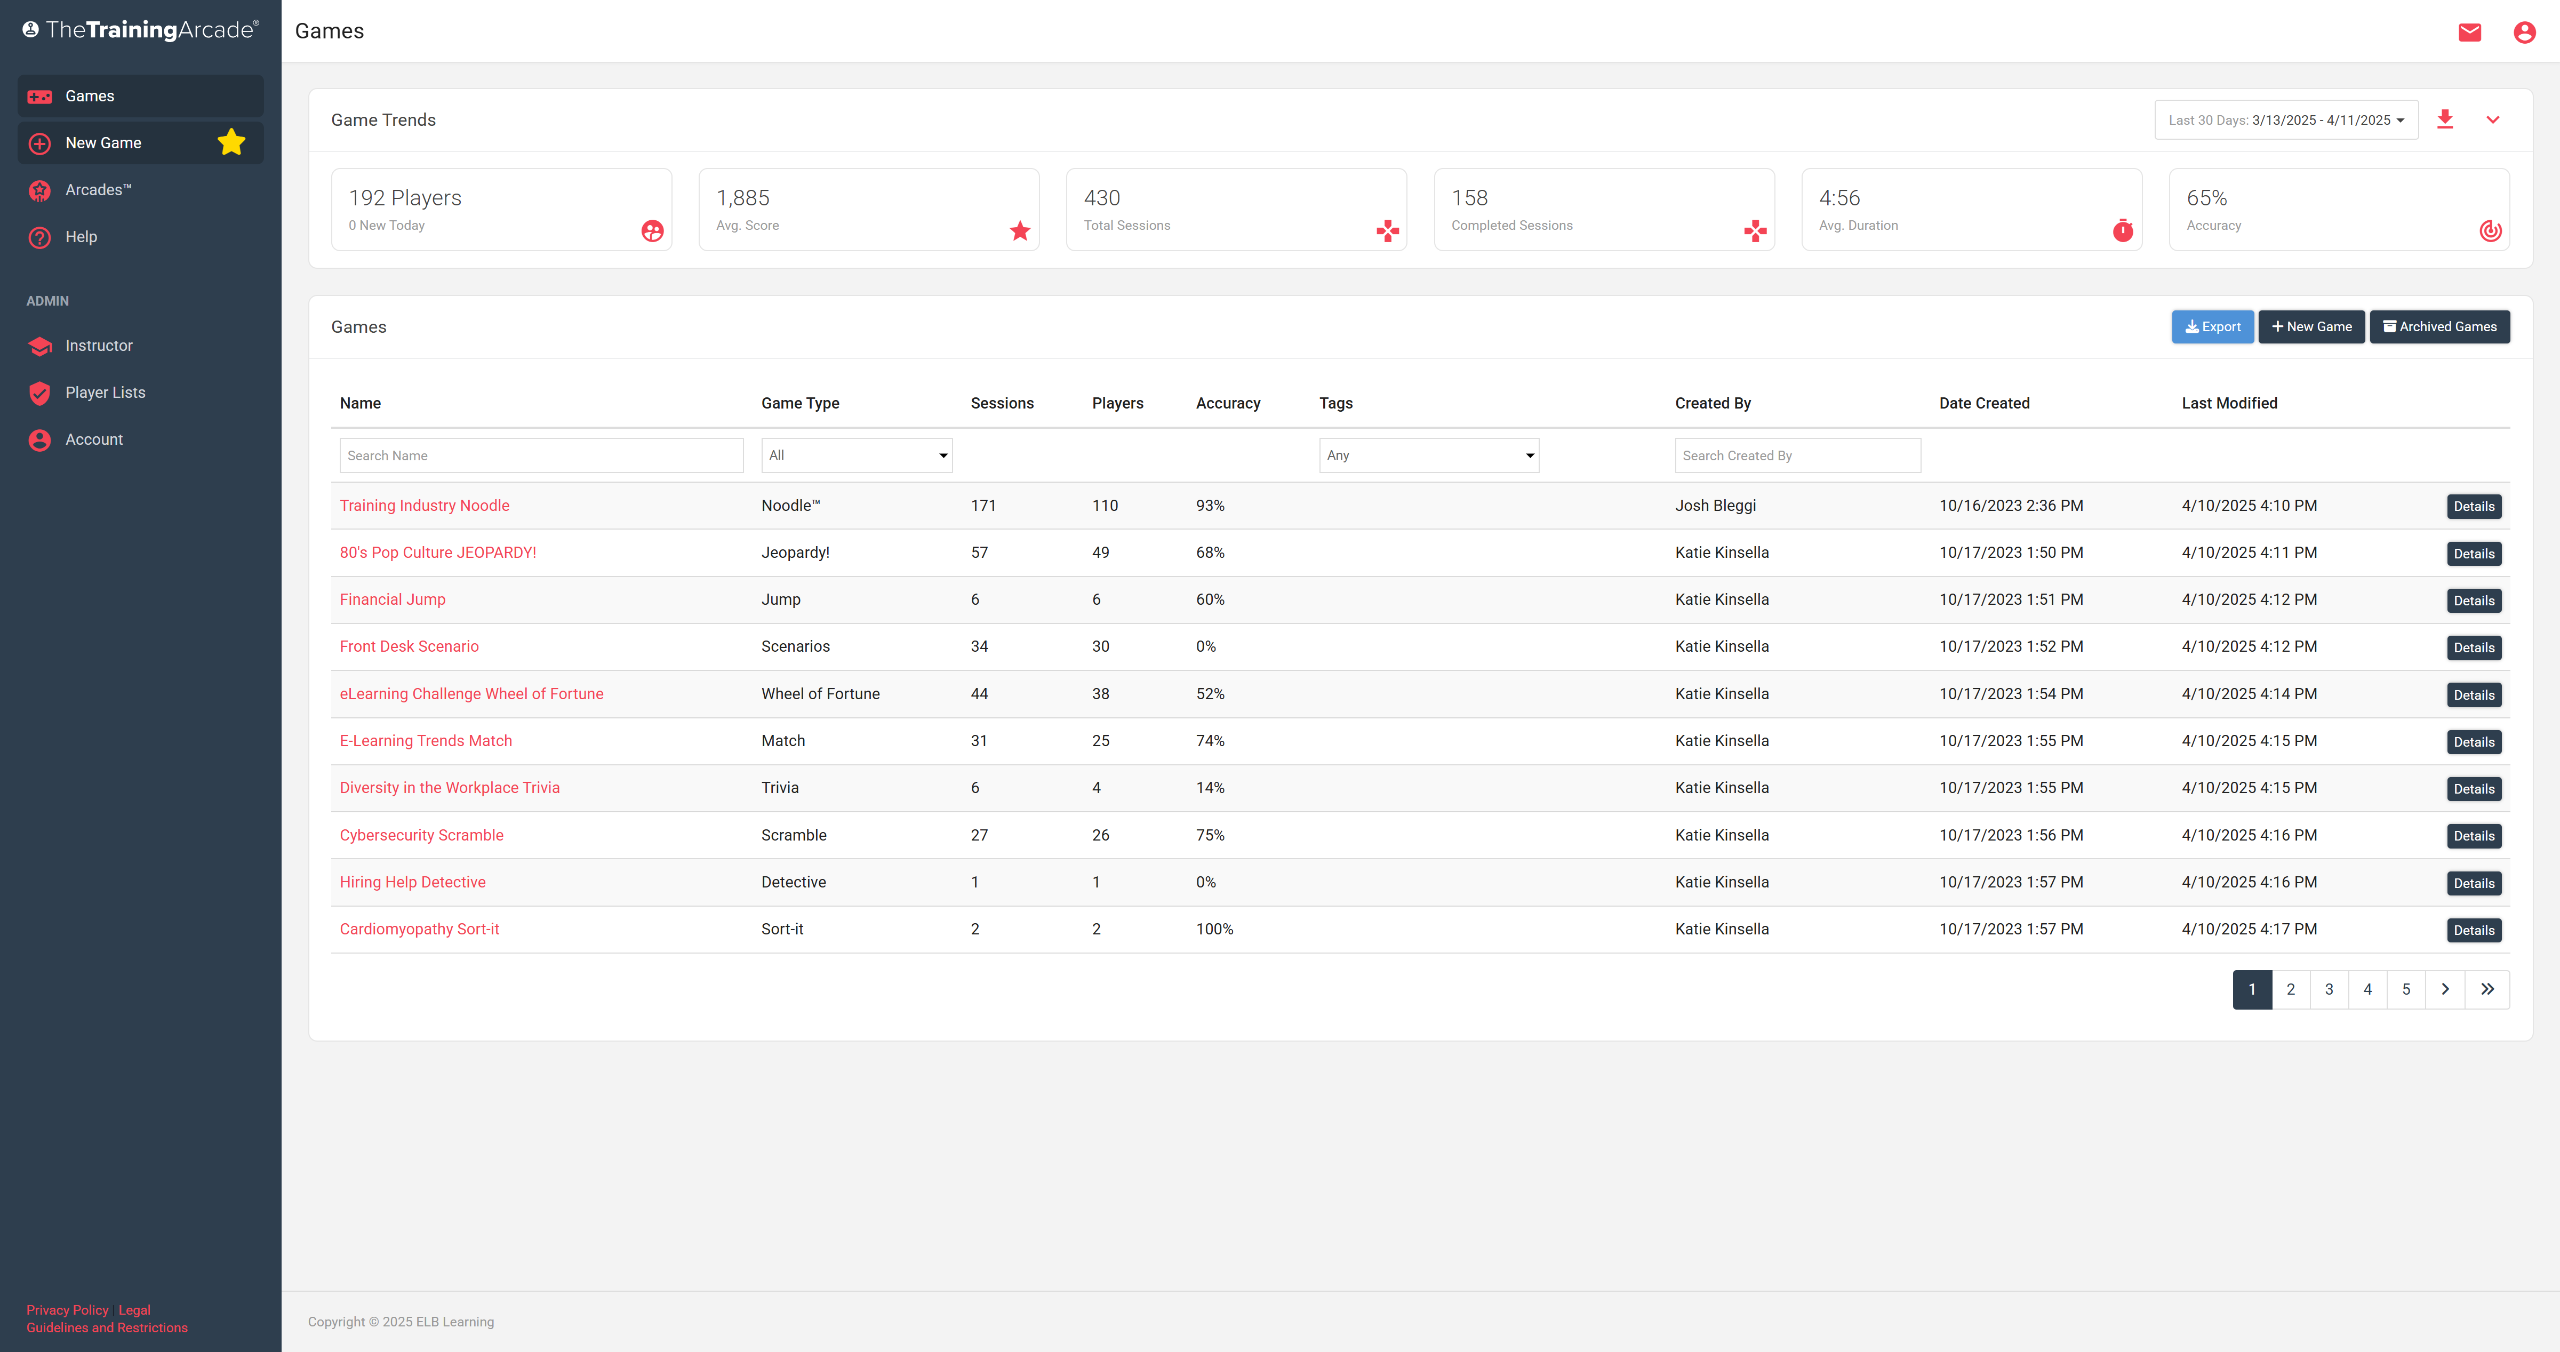The image size is (2560, 1352).
Task: Click the yellow star beside New Game
Action: pyautogui.click(x=231, y=143)
